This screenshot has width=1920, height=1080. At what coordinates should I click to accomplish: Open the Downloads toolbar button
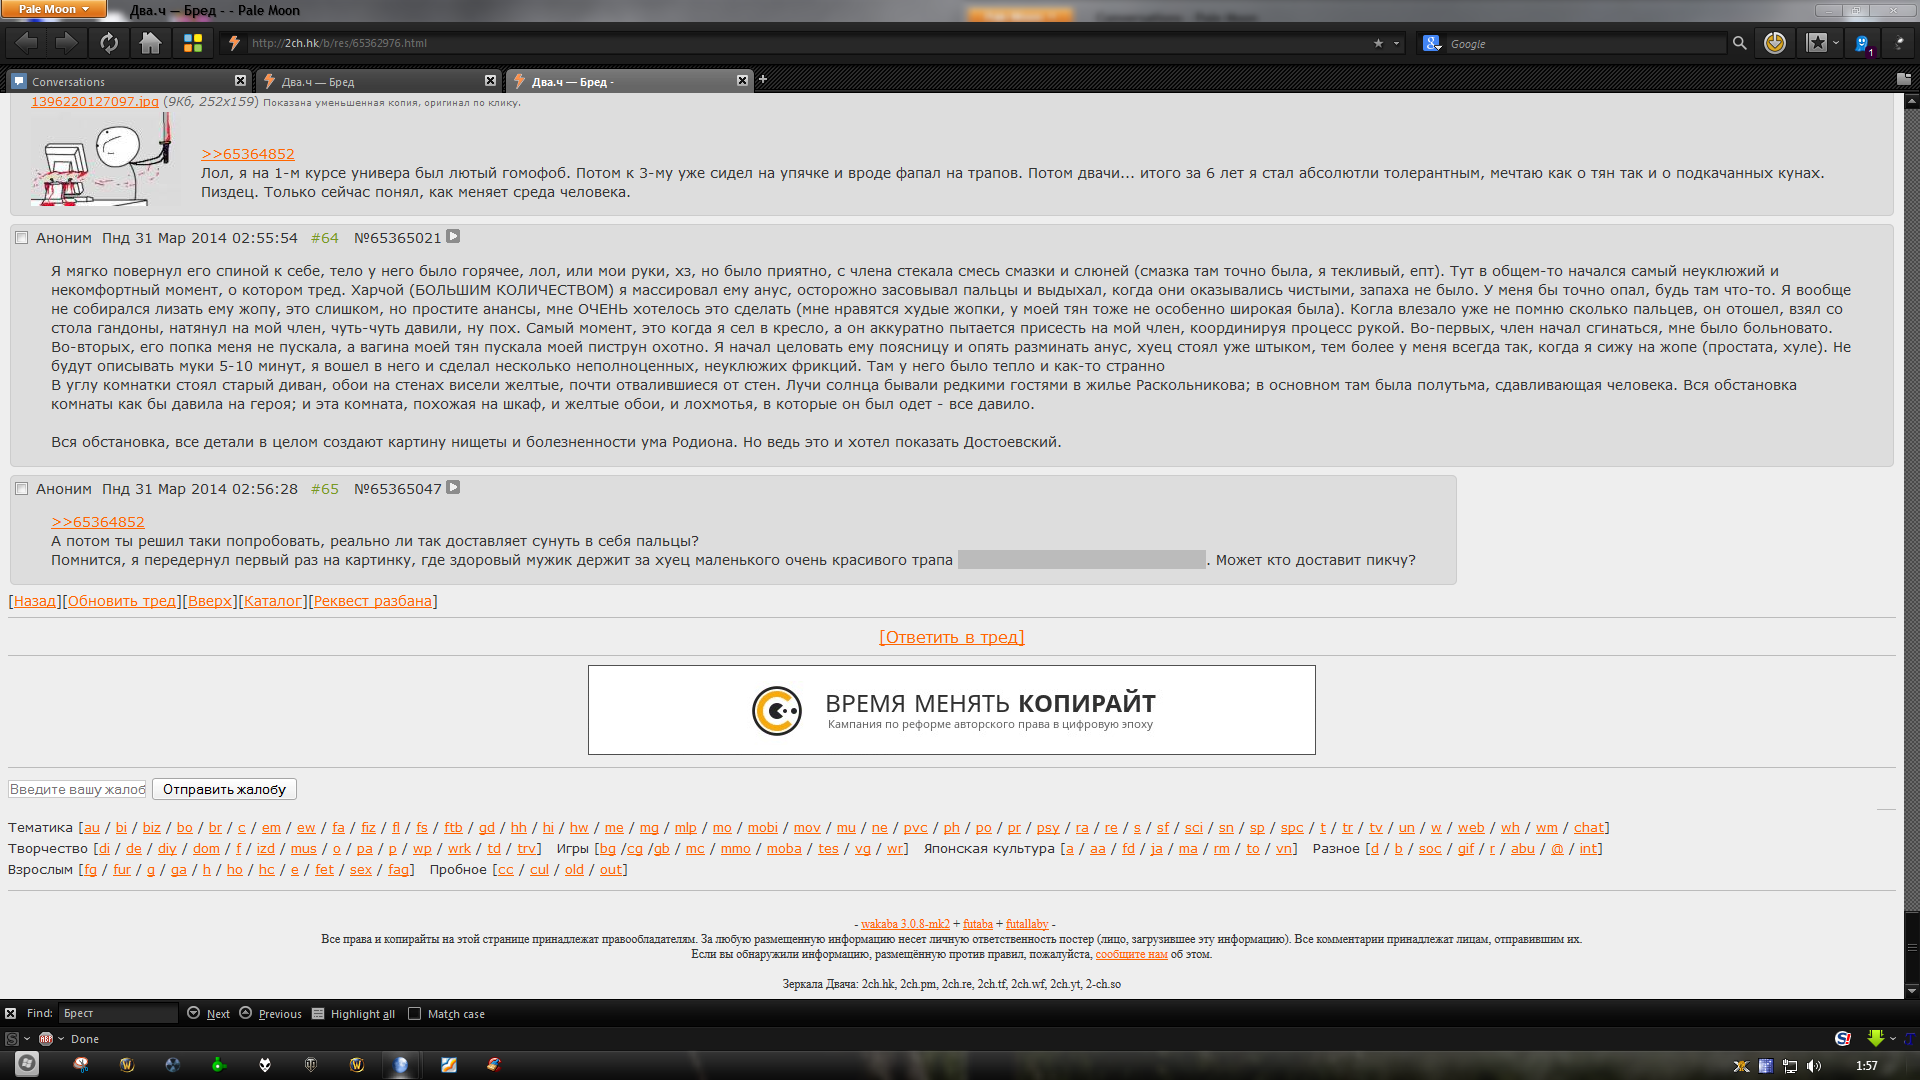(1775, 43)
